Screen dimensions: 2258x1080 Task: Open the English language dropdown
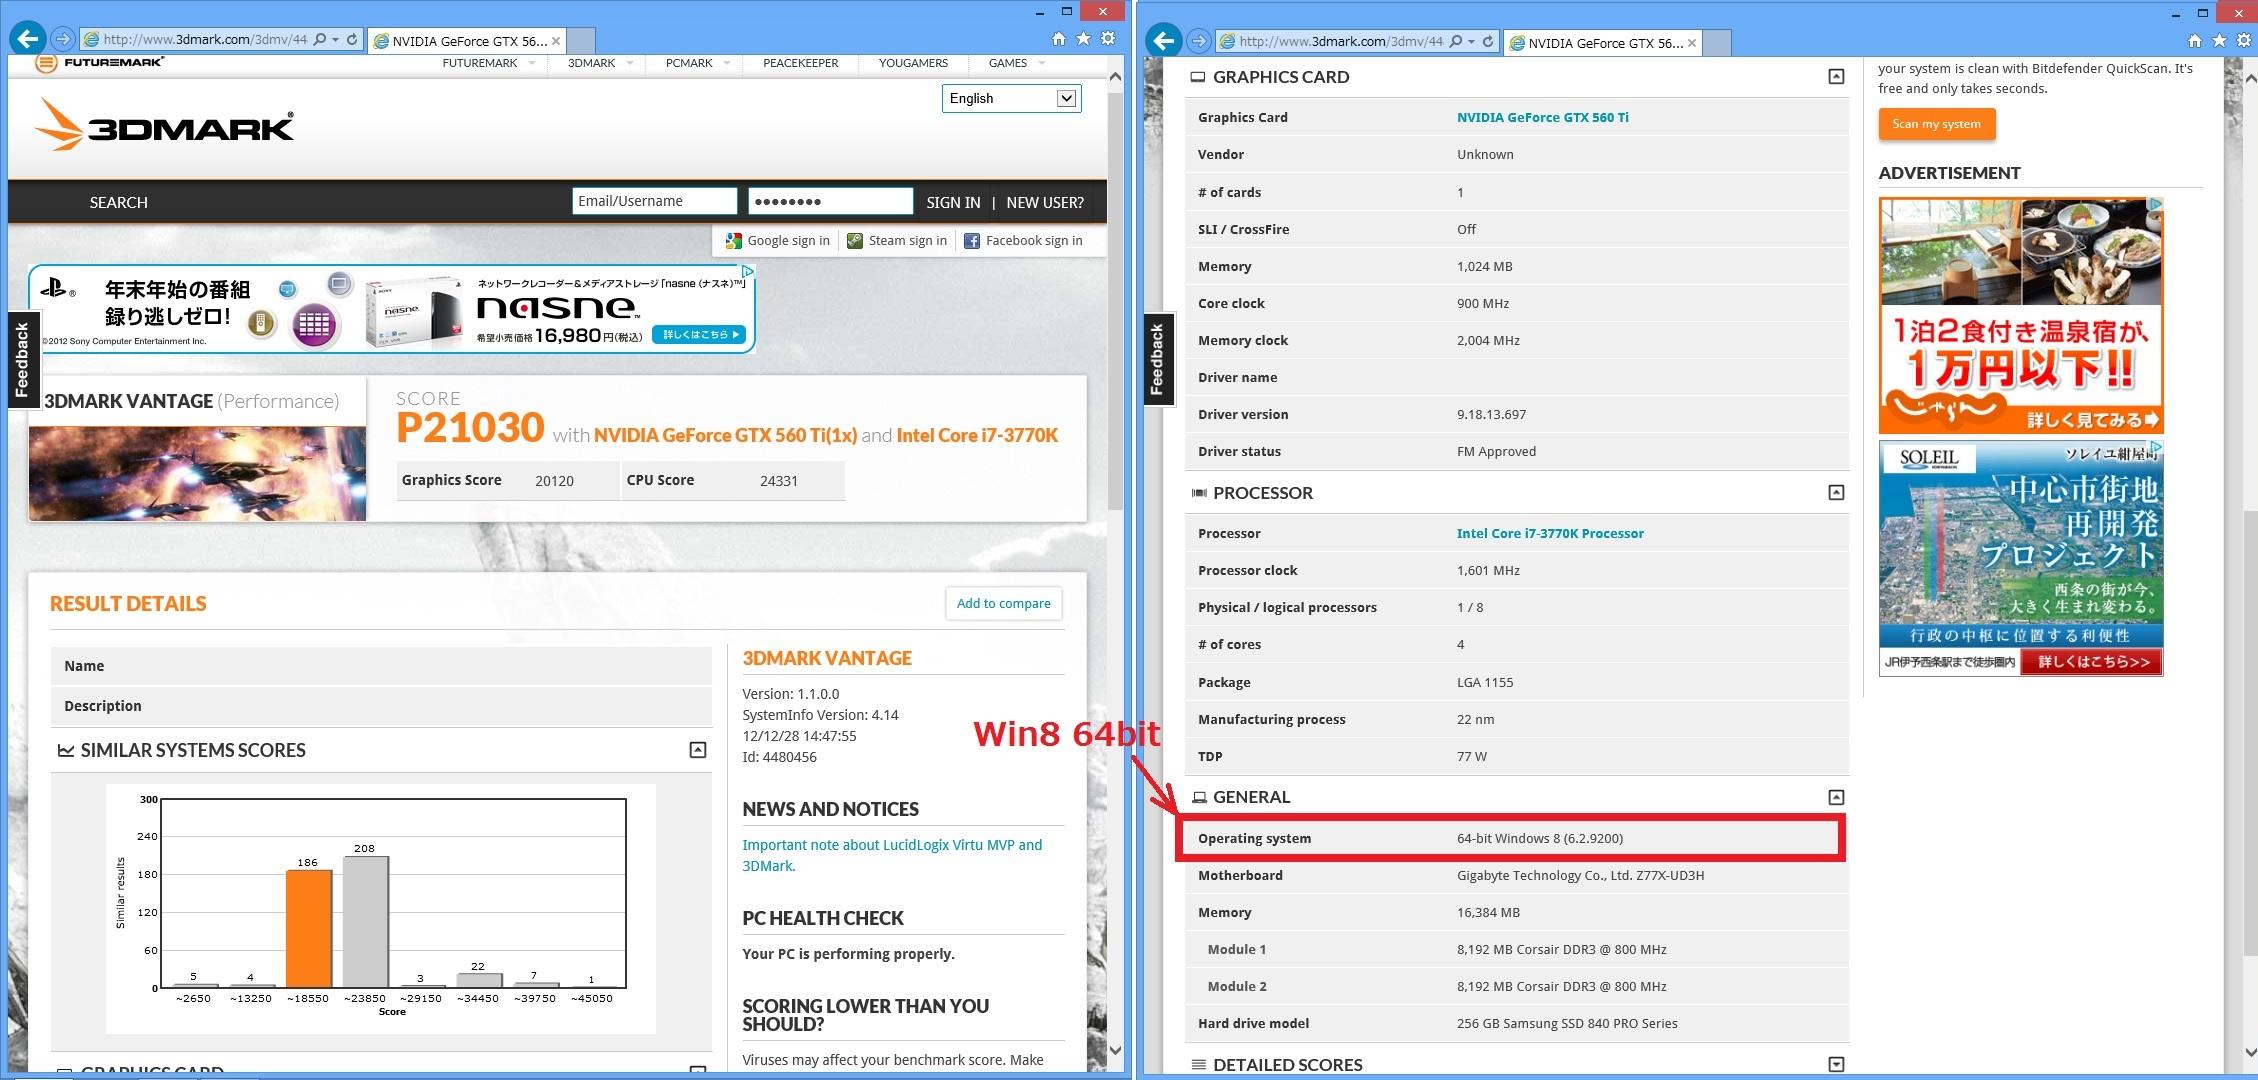point(1011,98)
